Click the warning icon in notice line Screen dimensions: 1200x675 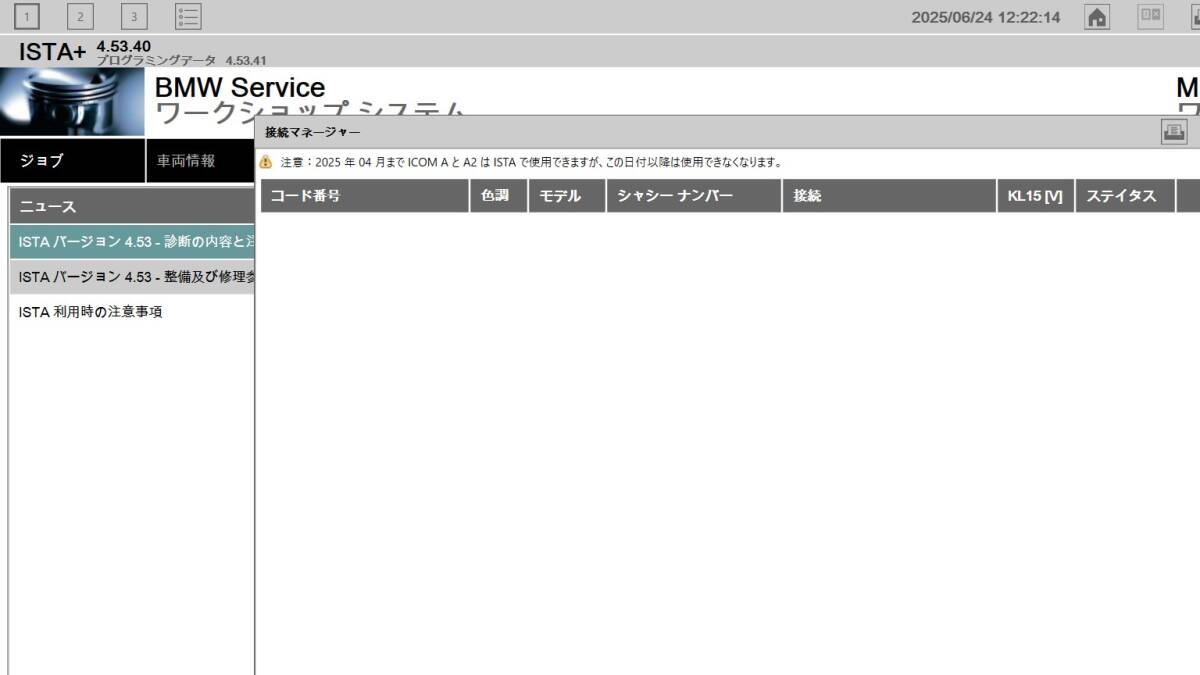pos(266,162)
